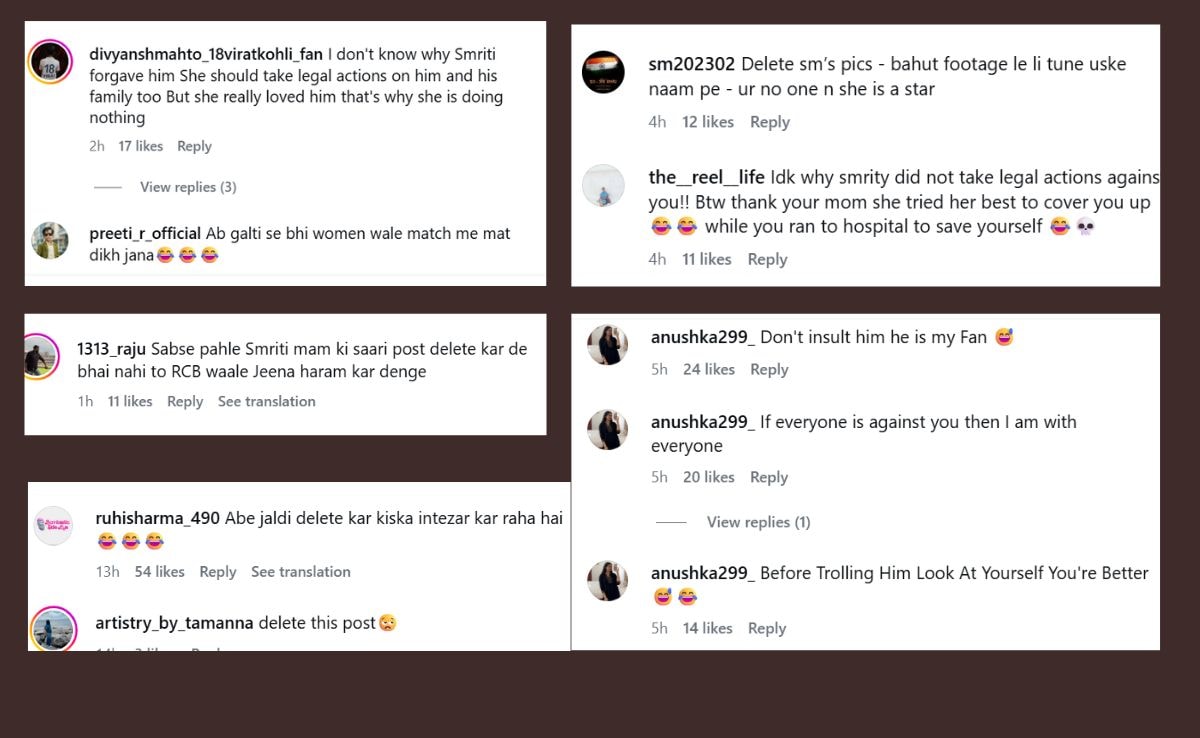Viewport: 1200px width, 738px height.
Task: Open divyanshmahto_18viratkohli_fan profile picture
Action: [x=50, y=61]
